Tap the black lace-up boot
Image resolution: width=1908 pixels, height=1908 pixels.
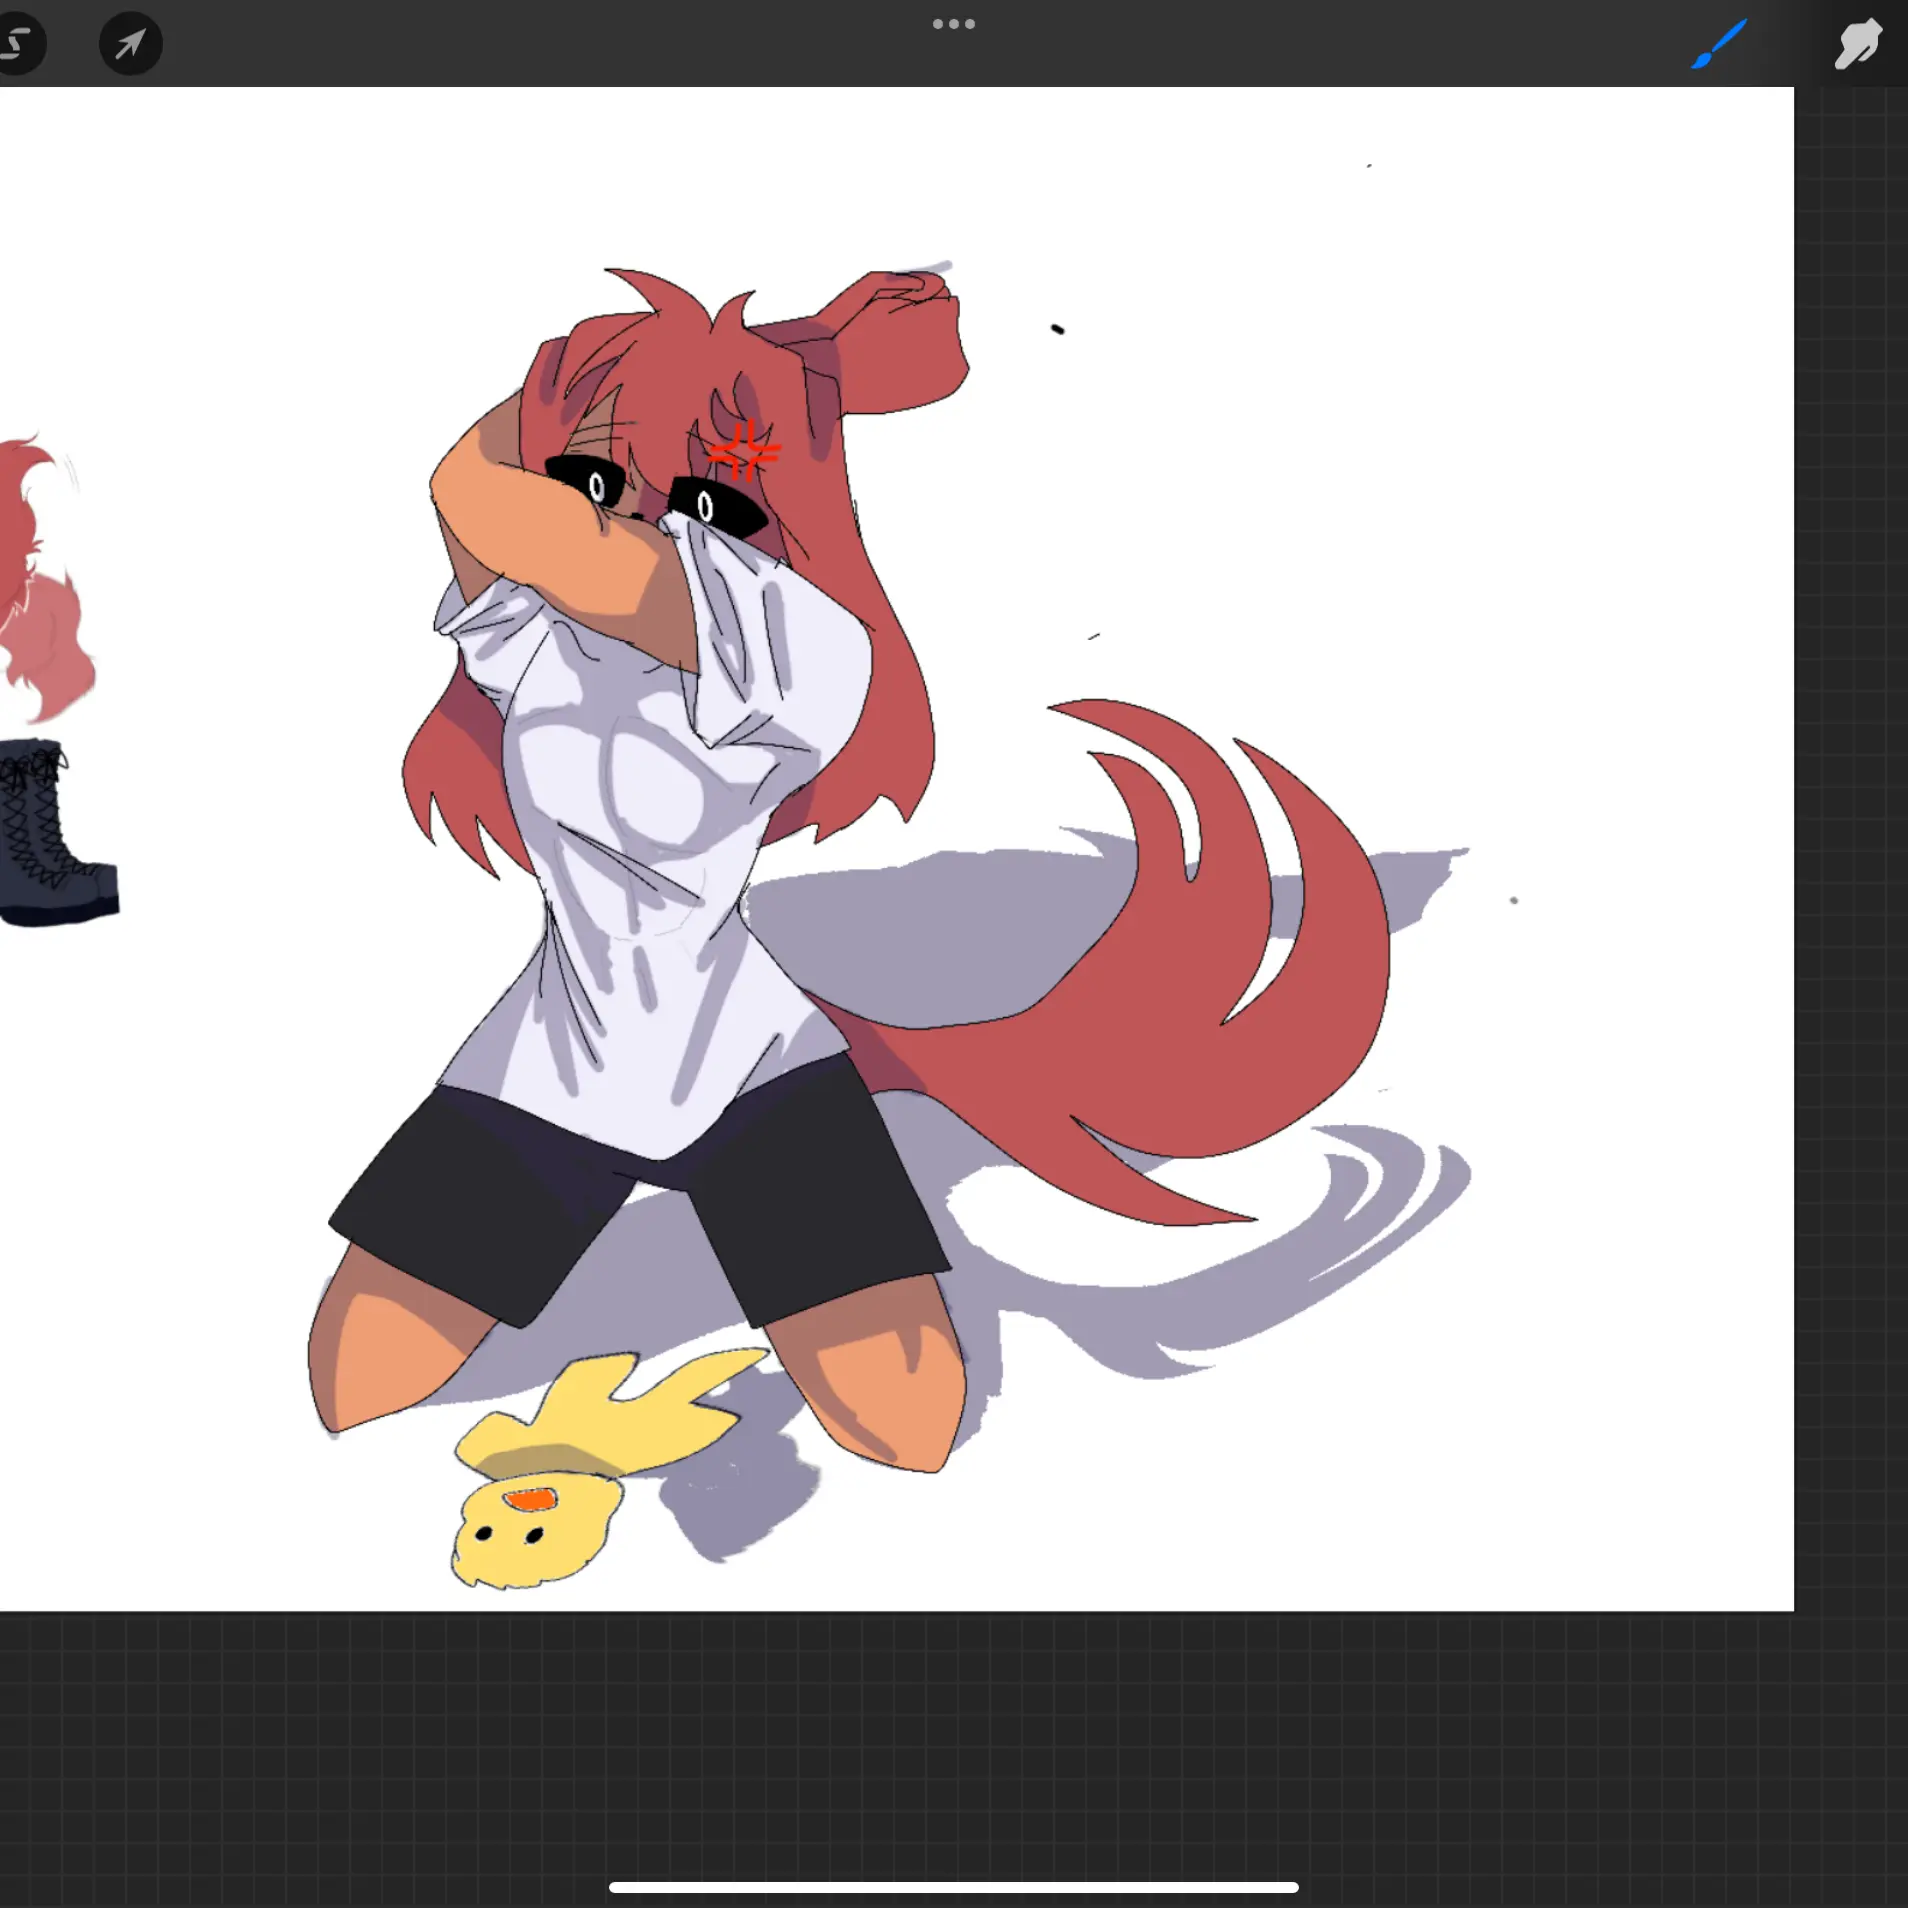pos(50,840)
